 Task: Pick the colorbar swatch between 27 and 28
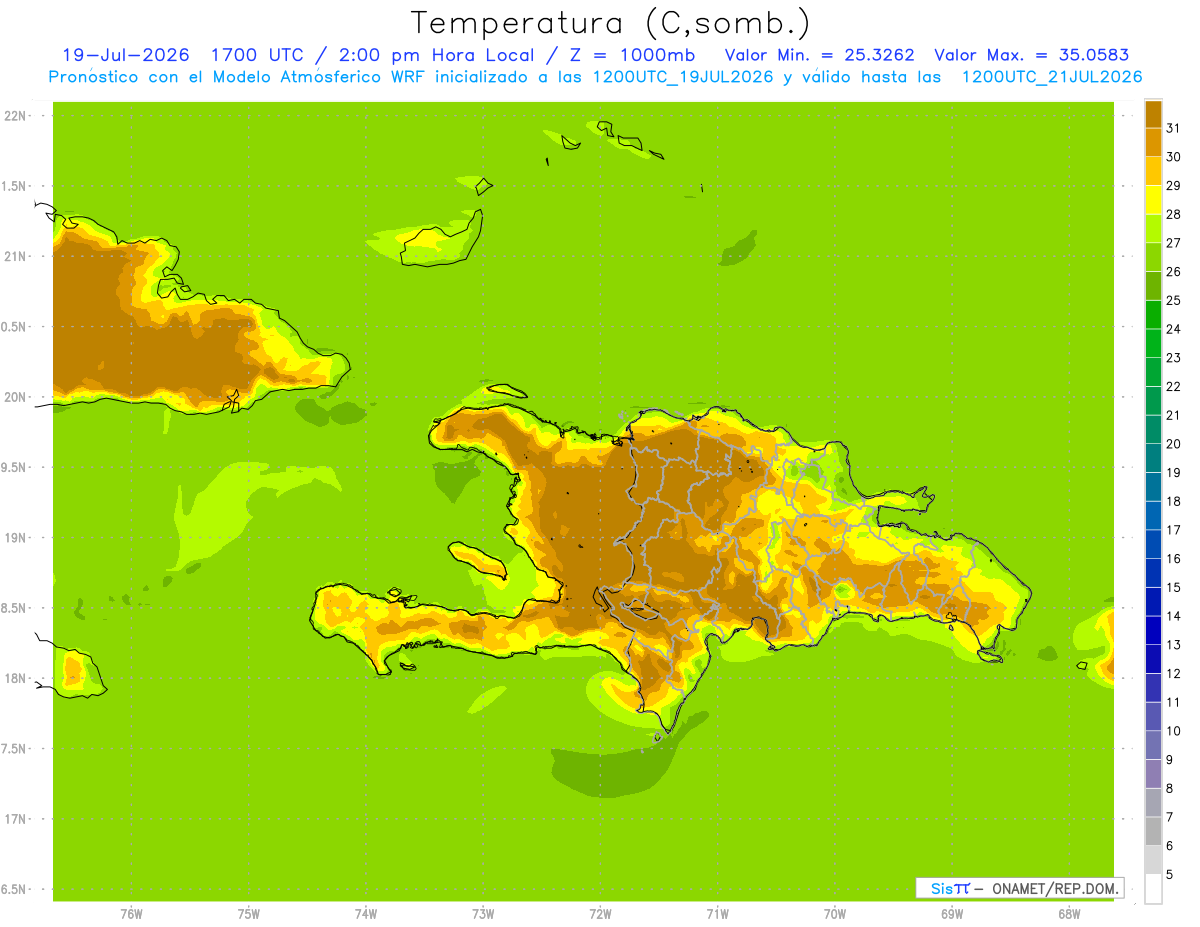(x=1153, y=227)
